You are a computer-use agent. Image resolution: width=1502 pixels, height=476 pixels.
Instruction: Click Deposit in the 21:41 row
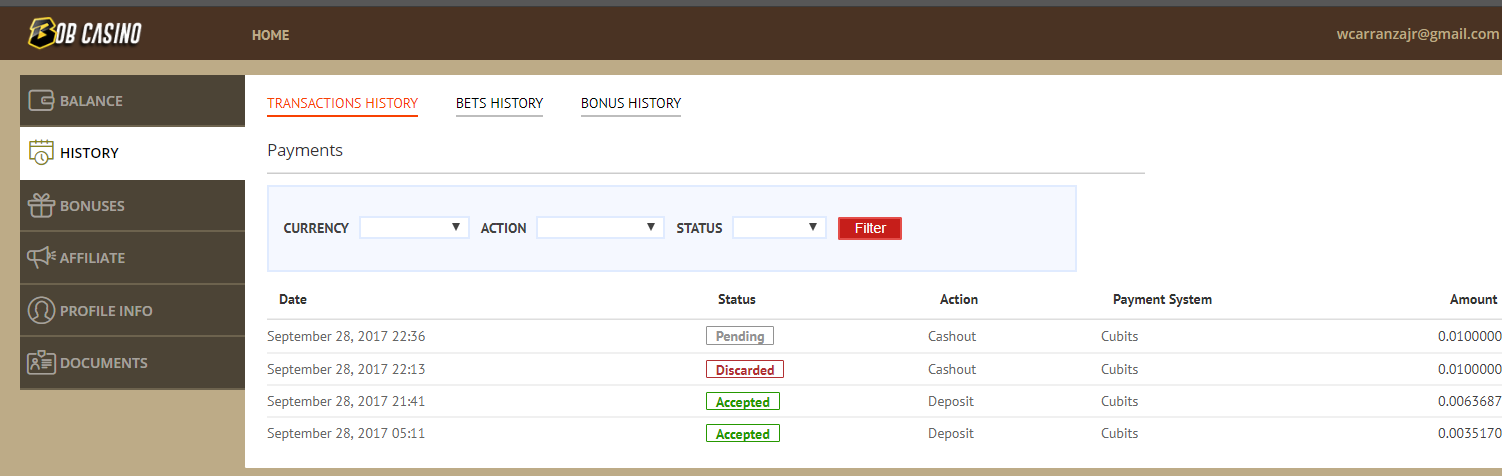click(x=951, y=401)
